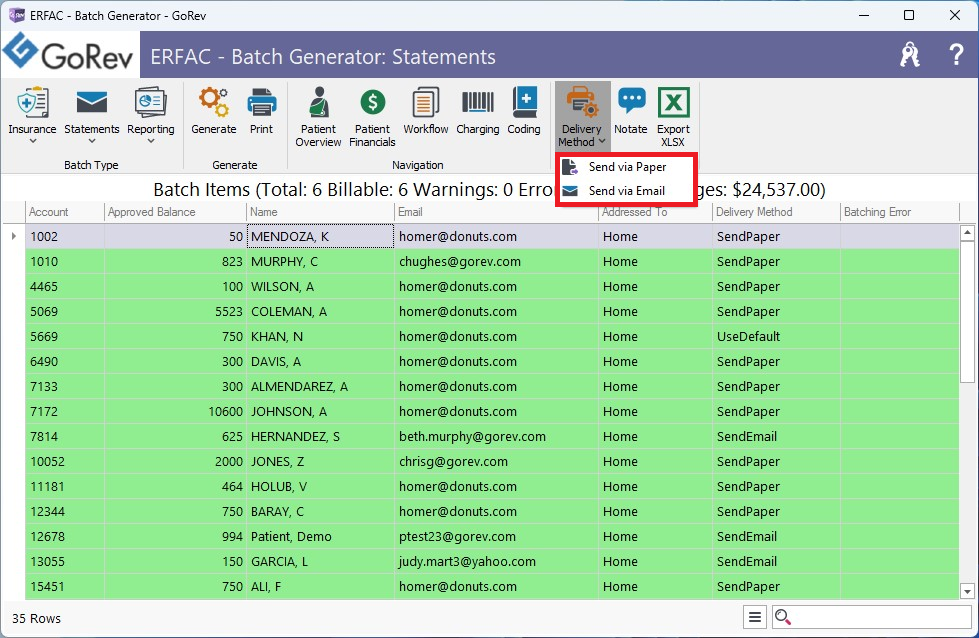Viewport: 979px width, 638px height.
Task: Sort by Approved Balance column header
Action: [175, 212]
